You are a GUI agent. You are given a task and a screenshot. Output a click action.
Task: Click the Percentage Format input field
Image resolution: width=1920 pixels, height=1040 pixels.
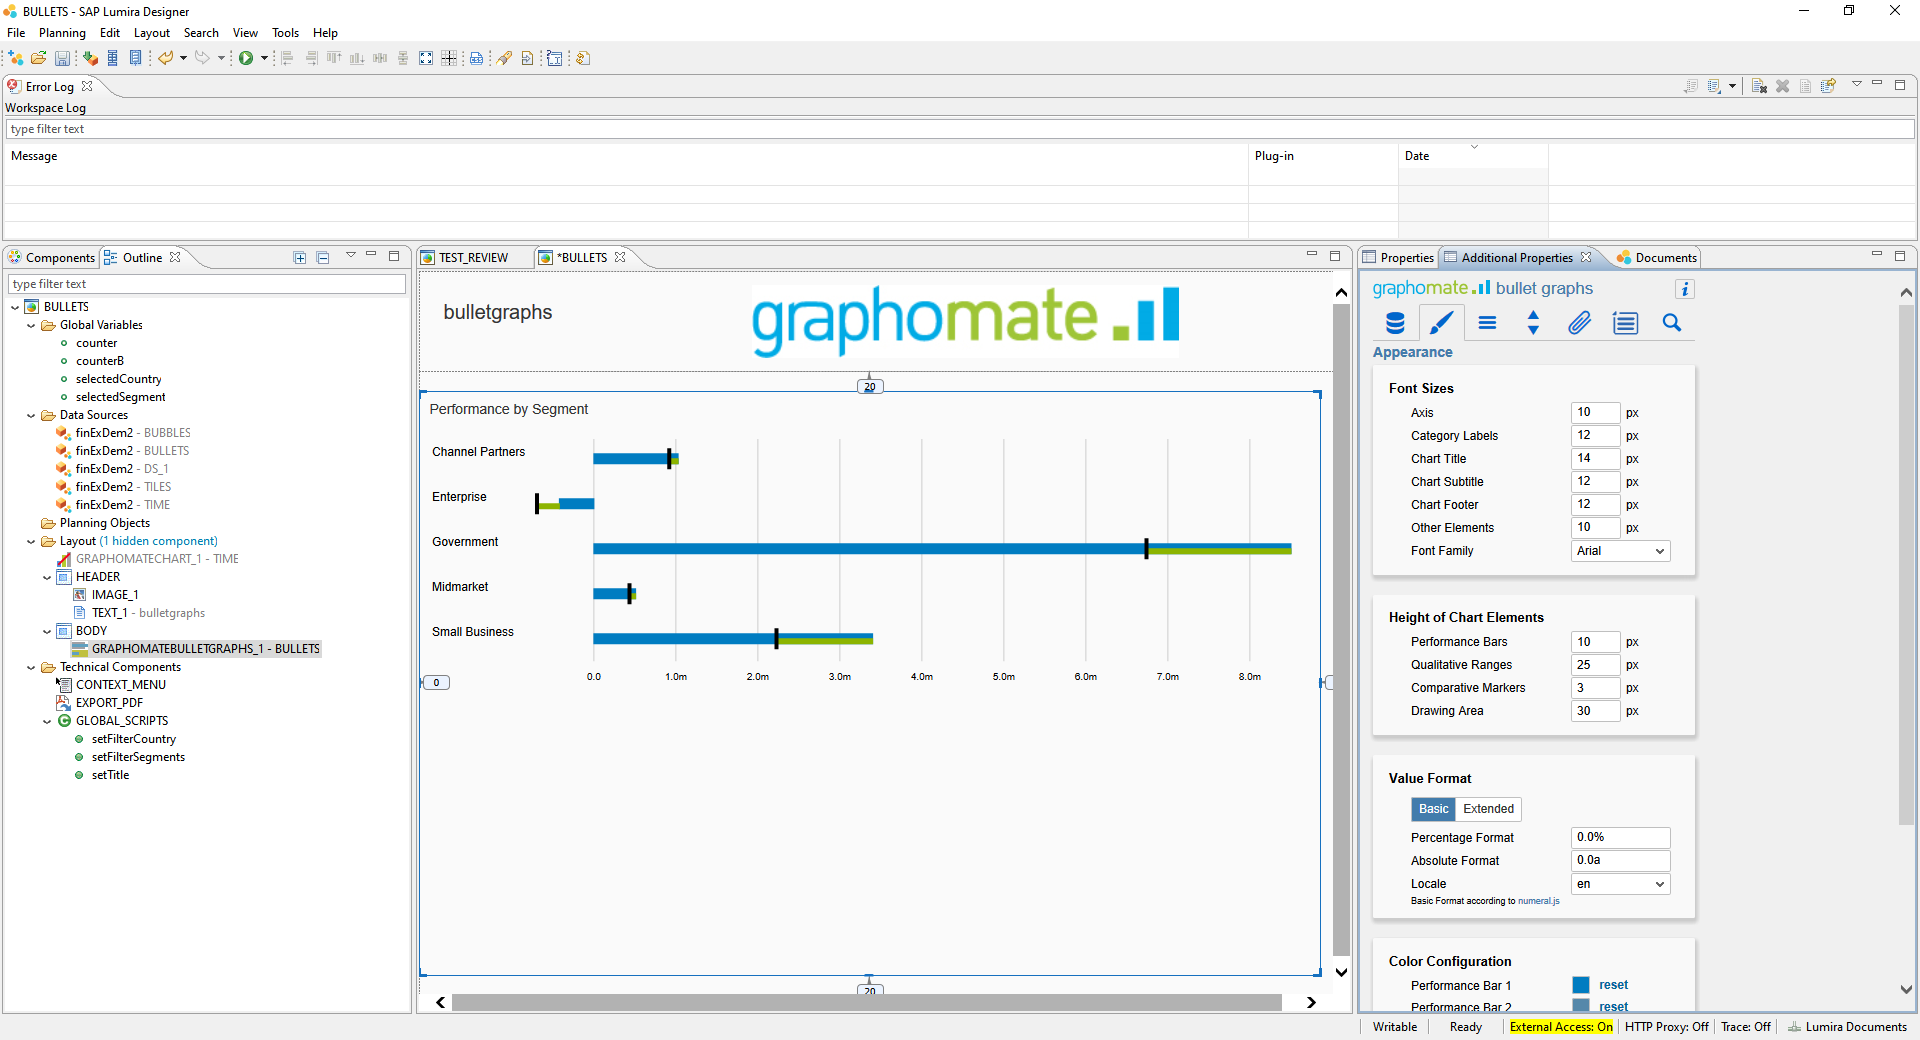click(x=1620, y=838)
